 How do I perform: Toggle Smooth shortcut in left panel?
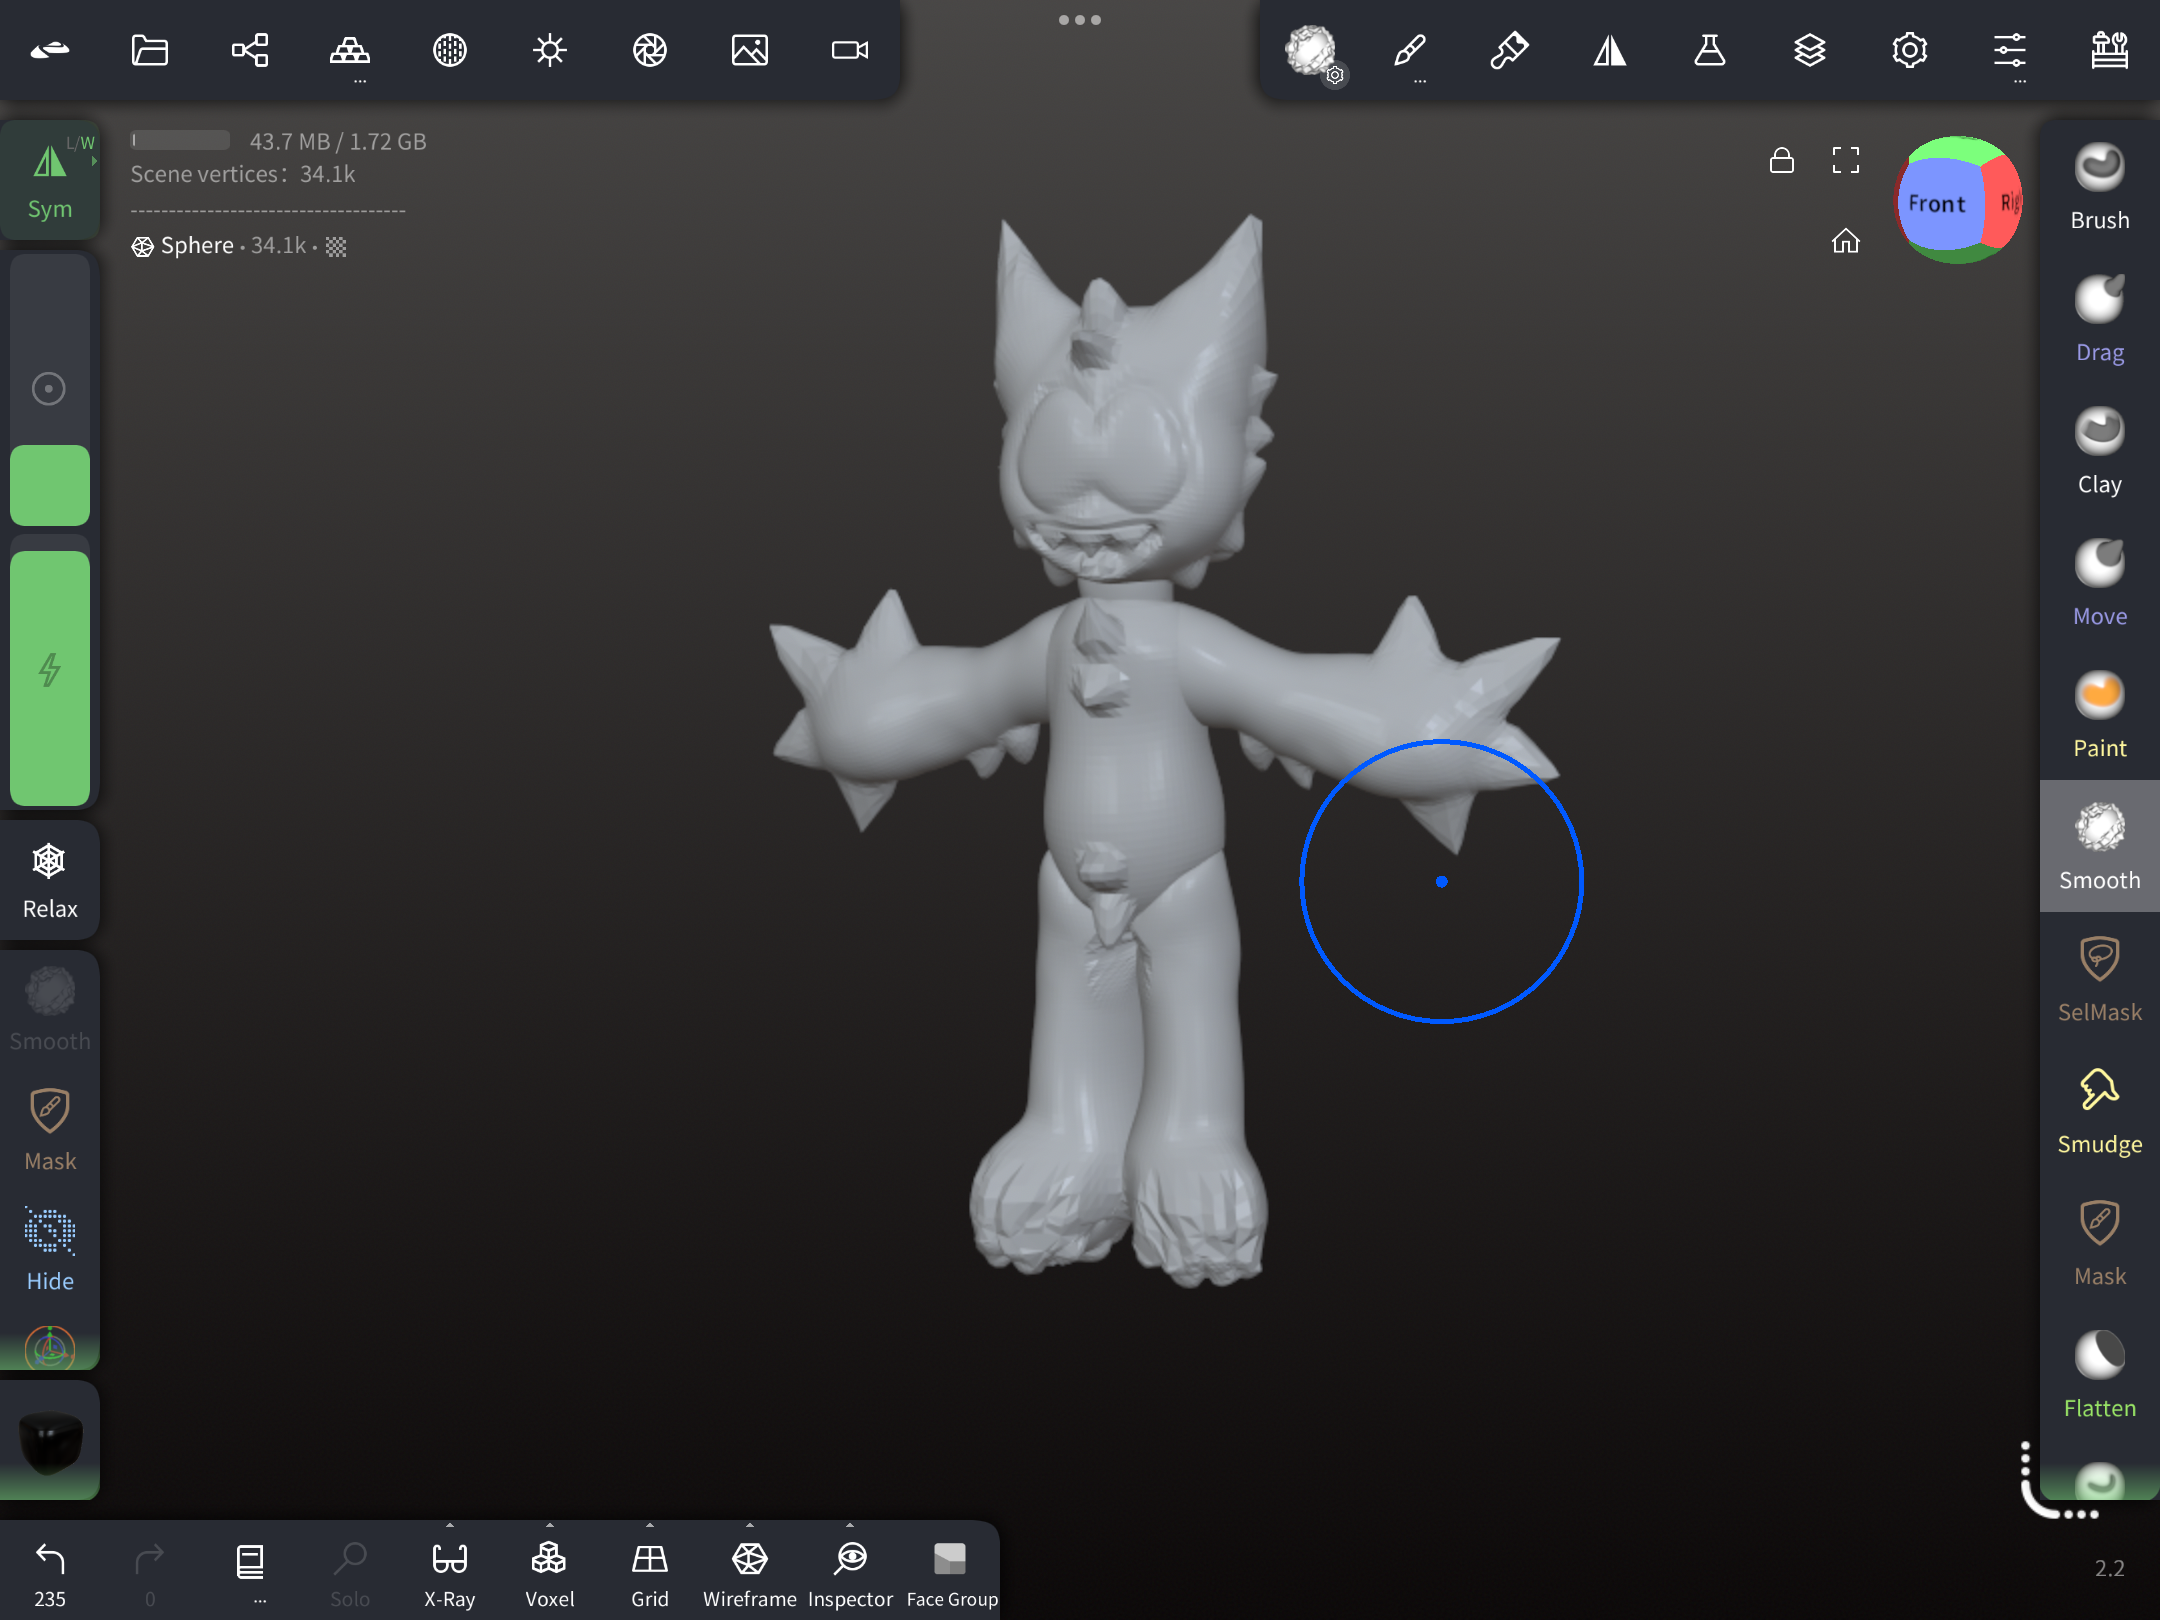(50, 1010)
